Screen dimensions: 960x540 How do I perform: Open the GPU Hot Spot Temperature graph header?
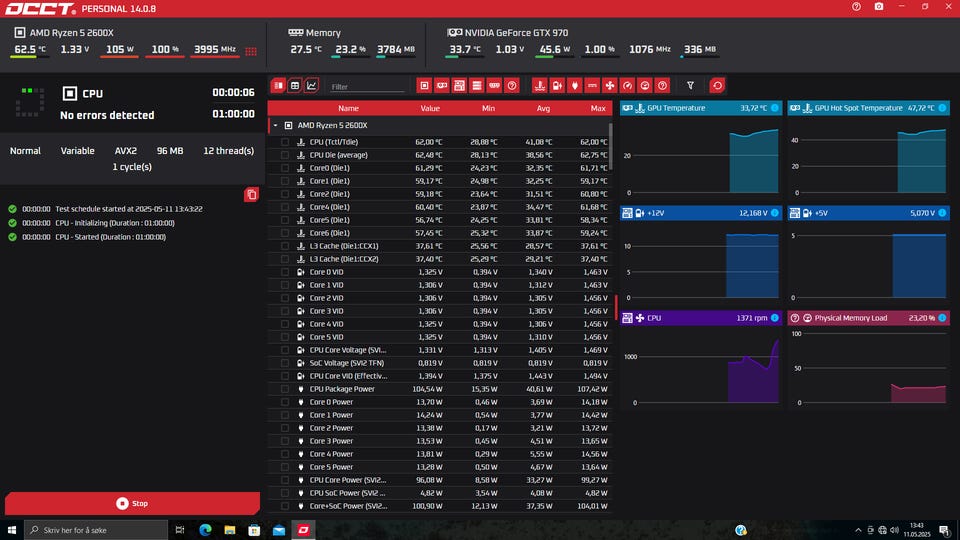(868, 108)
